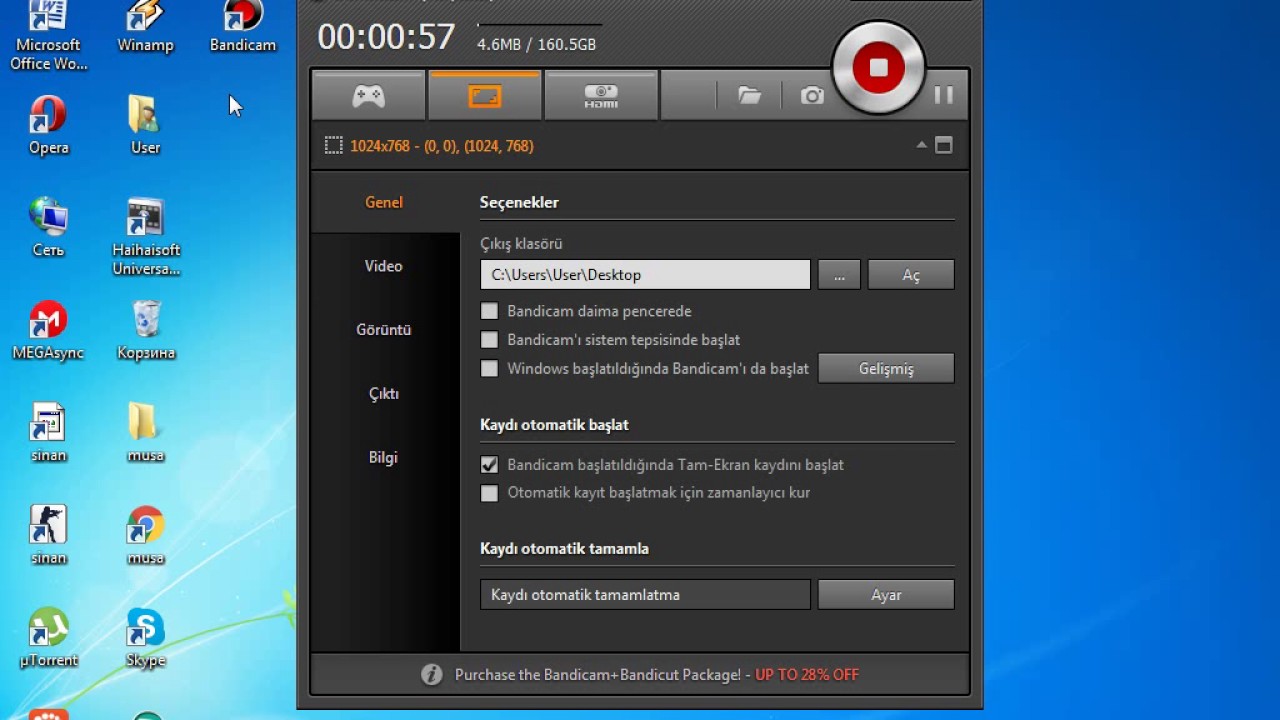Toggle 'Bandicam daima pencerede' checkbox
This screenshot has width=1280, height=720.
489,311
